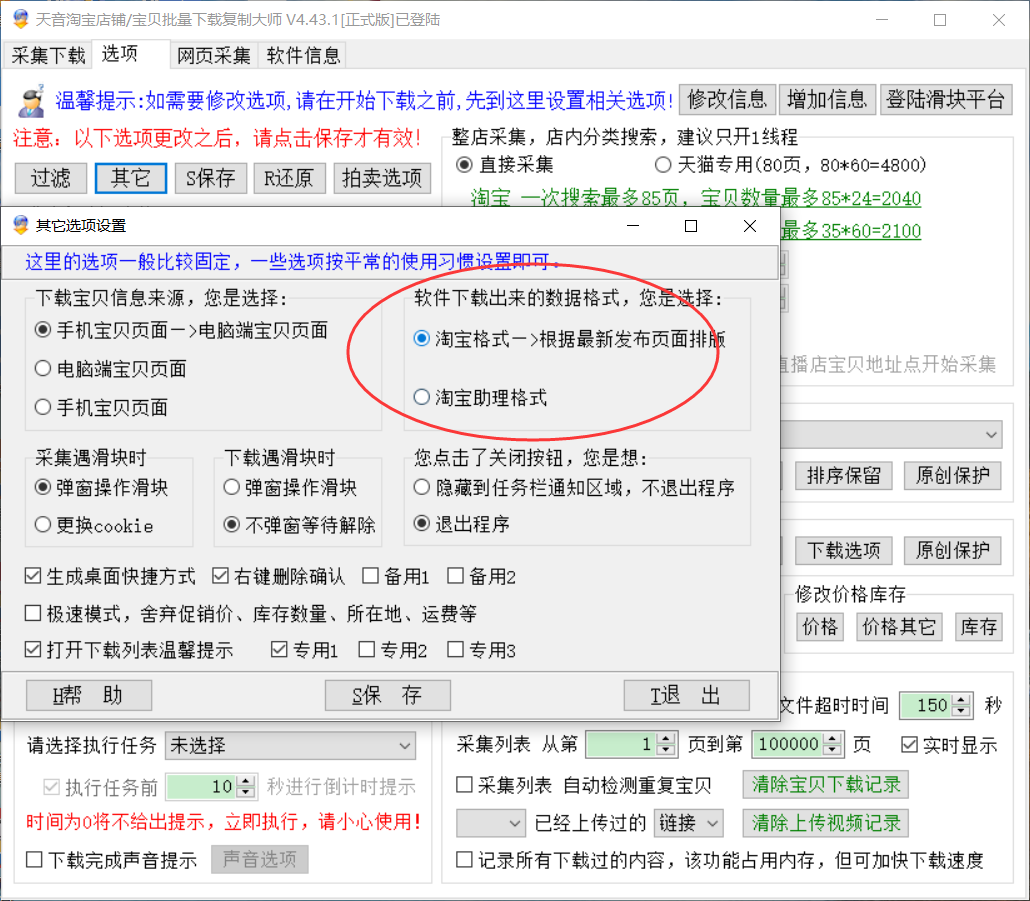Switch to the 网页采集 tab

pos(214,55)
